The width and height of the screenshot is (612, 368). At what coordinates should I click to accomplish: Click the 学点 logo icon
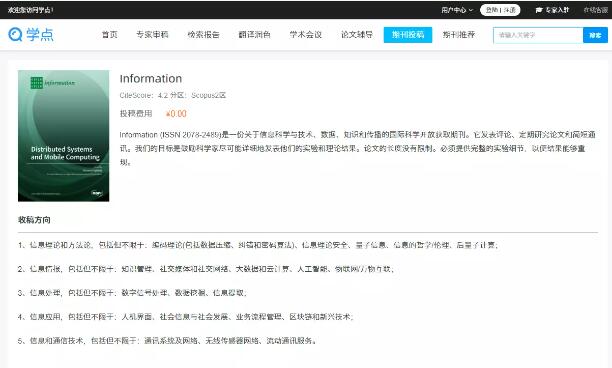click(x=15, y=34)
